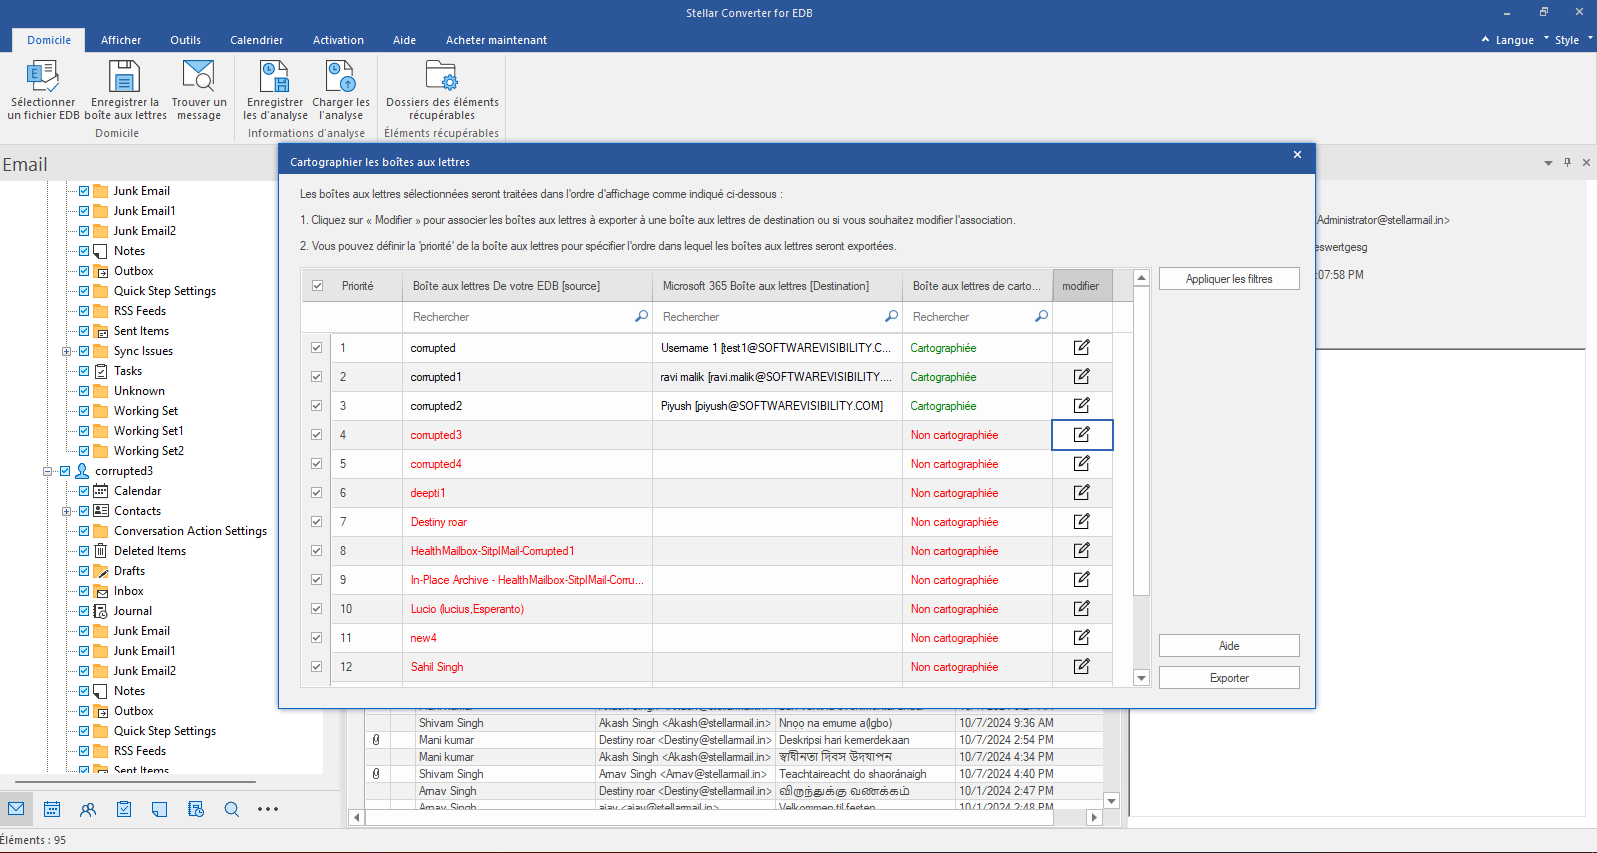Switch to Contacts view in bottom bar

pyautogui.click(x=88, y=809)
